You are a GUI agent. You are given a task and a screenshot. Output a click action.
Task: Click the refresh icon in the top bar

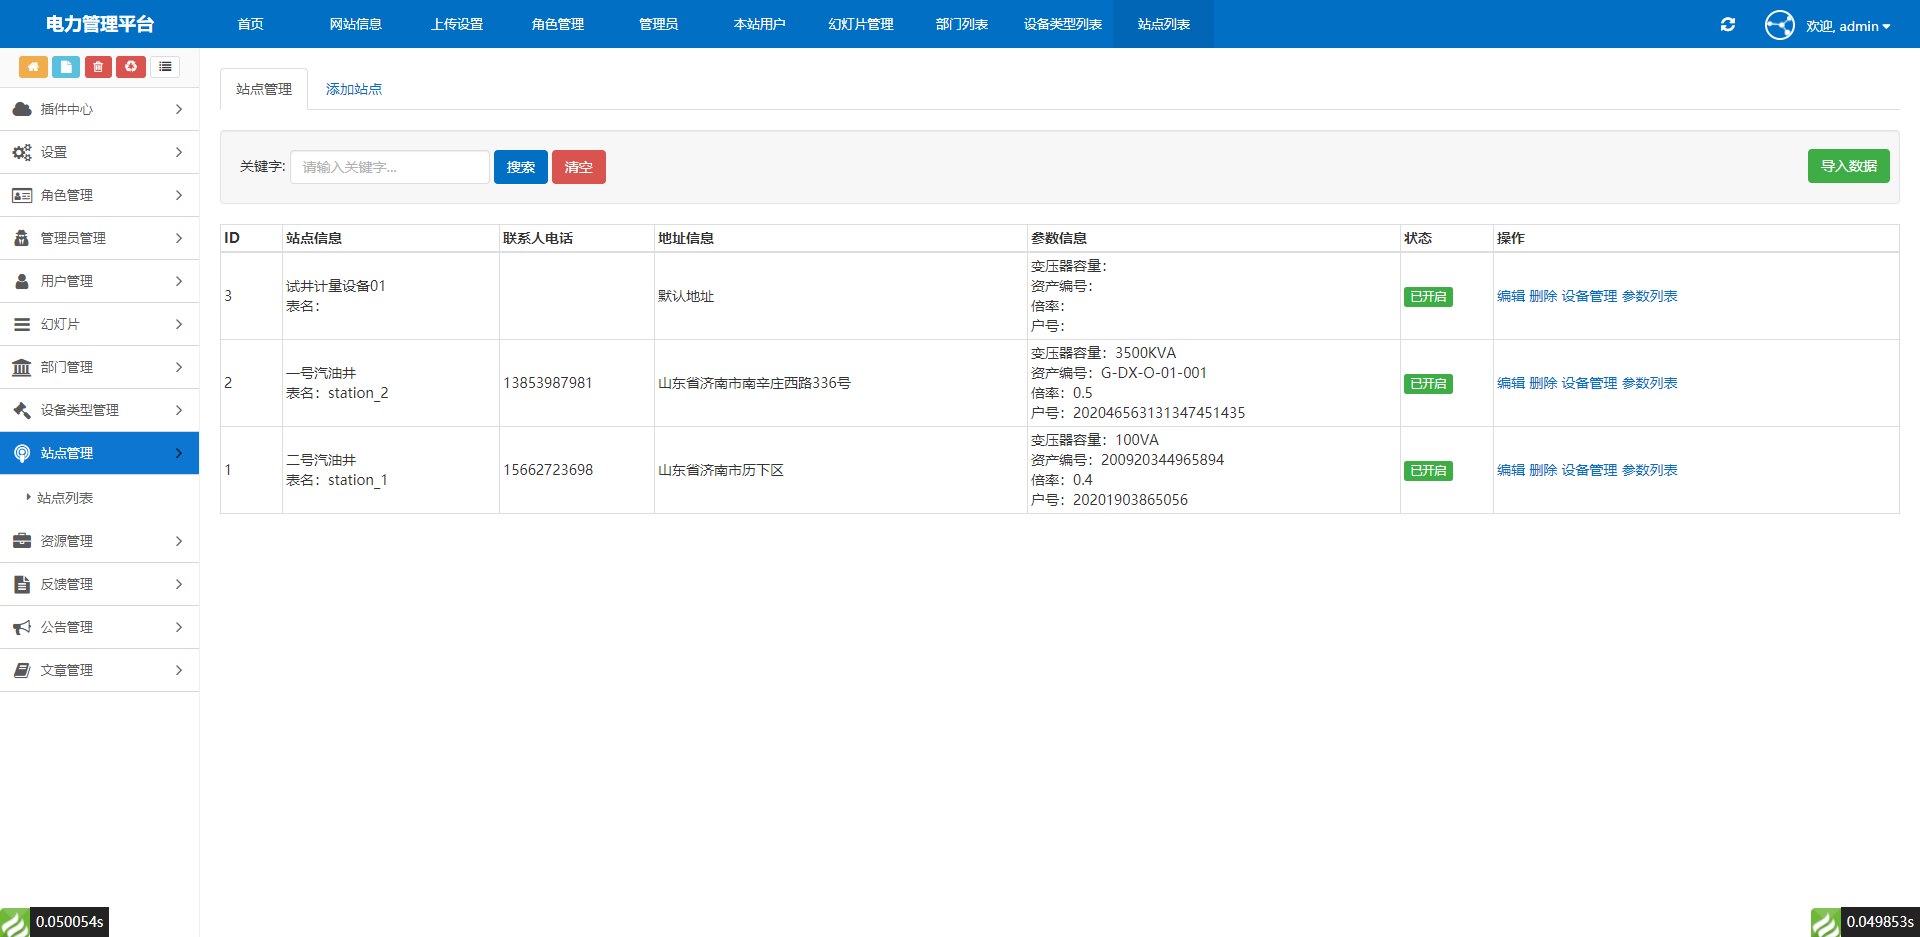click(1728, 24)
